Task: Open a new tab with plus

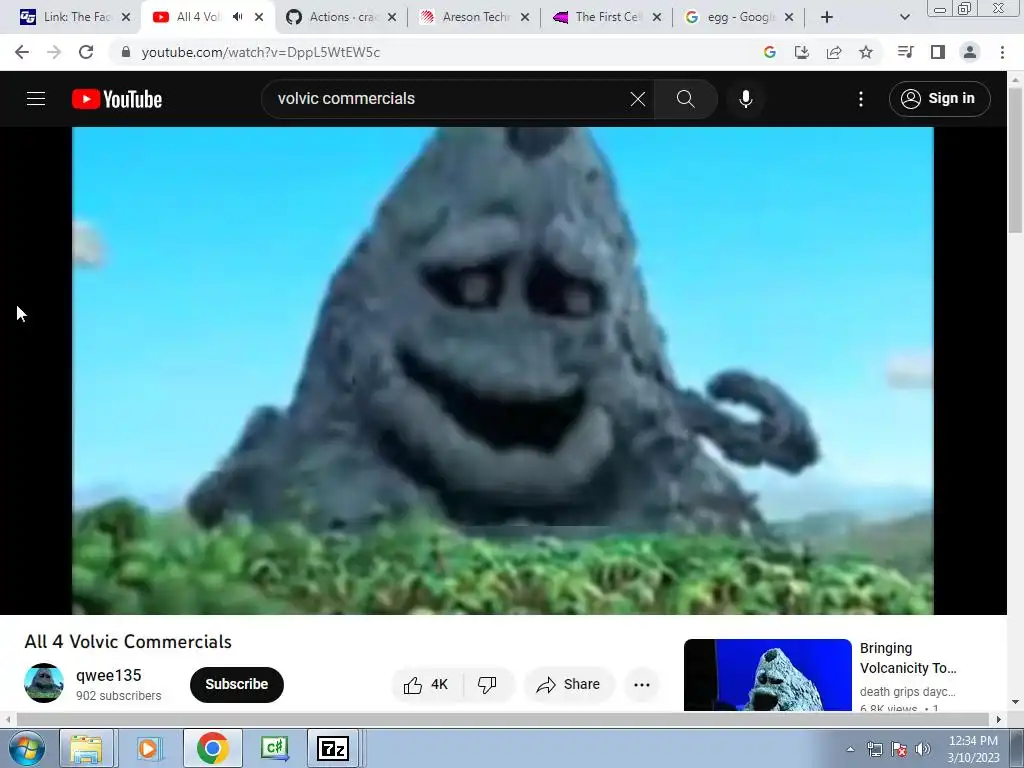Action: [827, 17]
